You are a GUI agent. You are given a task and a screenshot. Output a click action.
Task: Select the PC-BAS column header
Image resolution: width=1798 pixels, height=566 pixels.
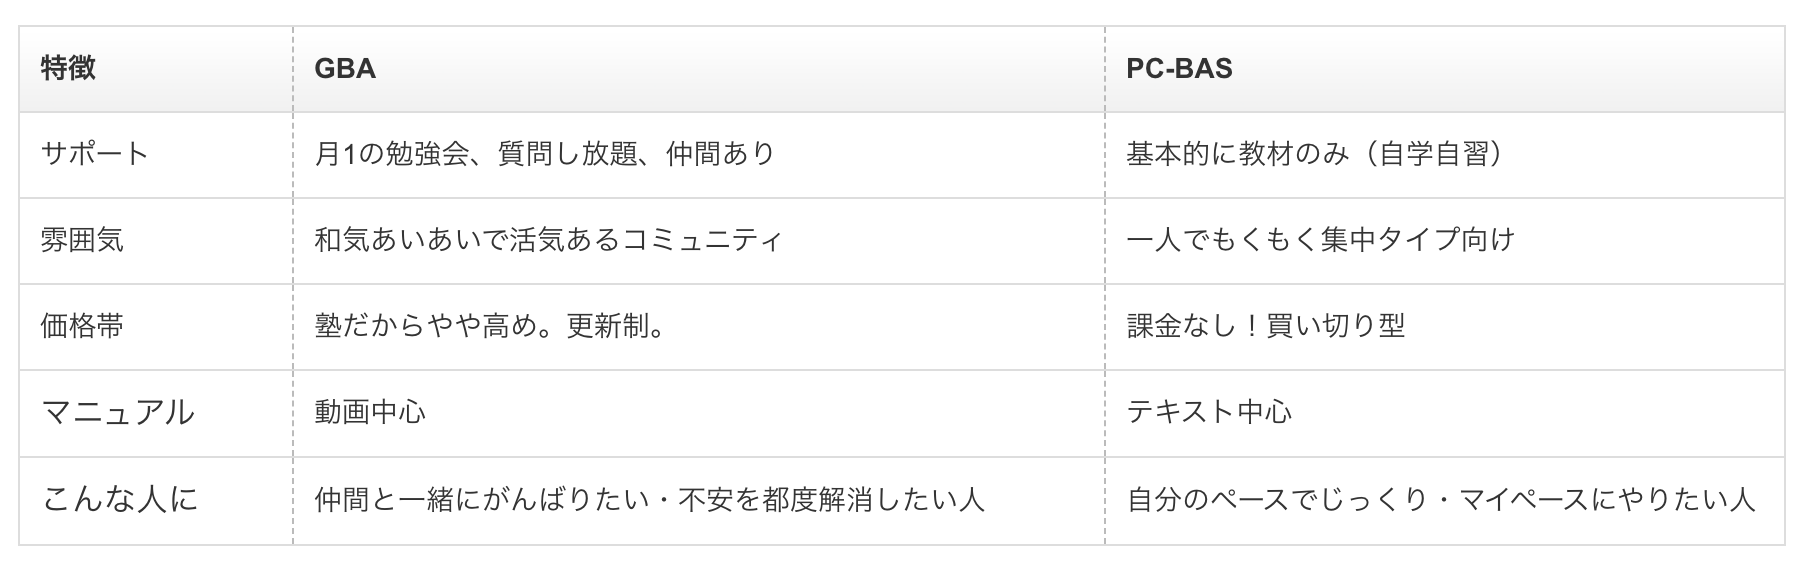(x=1179, y=69)
